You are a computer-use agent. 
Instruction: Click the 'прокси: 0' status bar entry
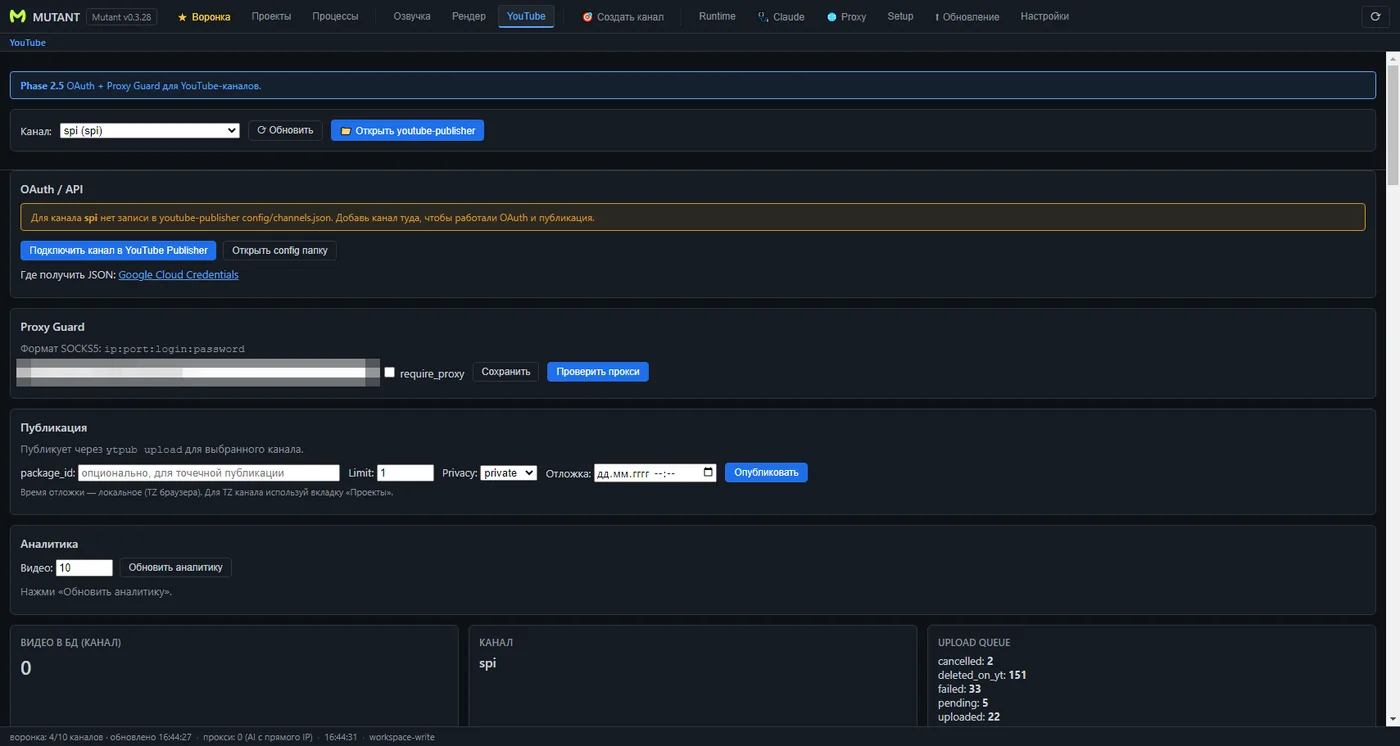coord(258,737)
